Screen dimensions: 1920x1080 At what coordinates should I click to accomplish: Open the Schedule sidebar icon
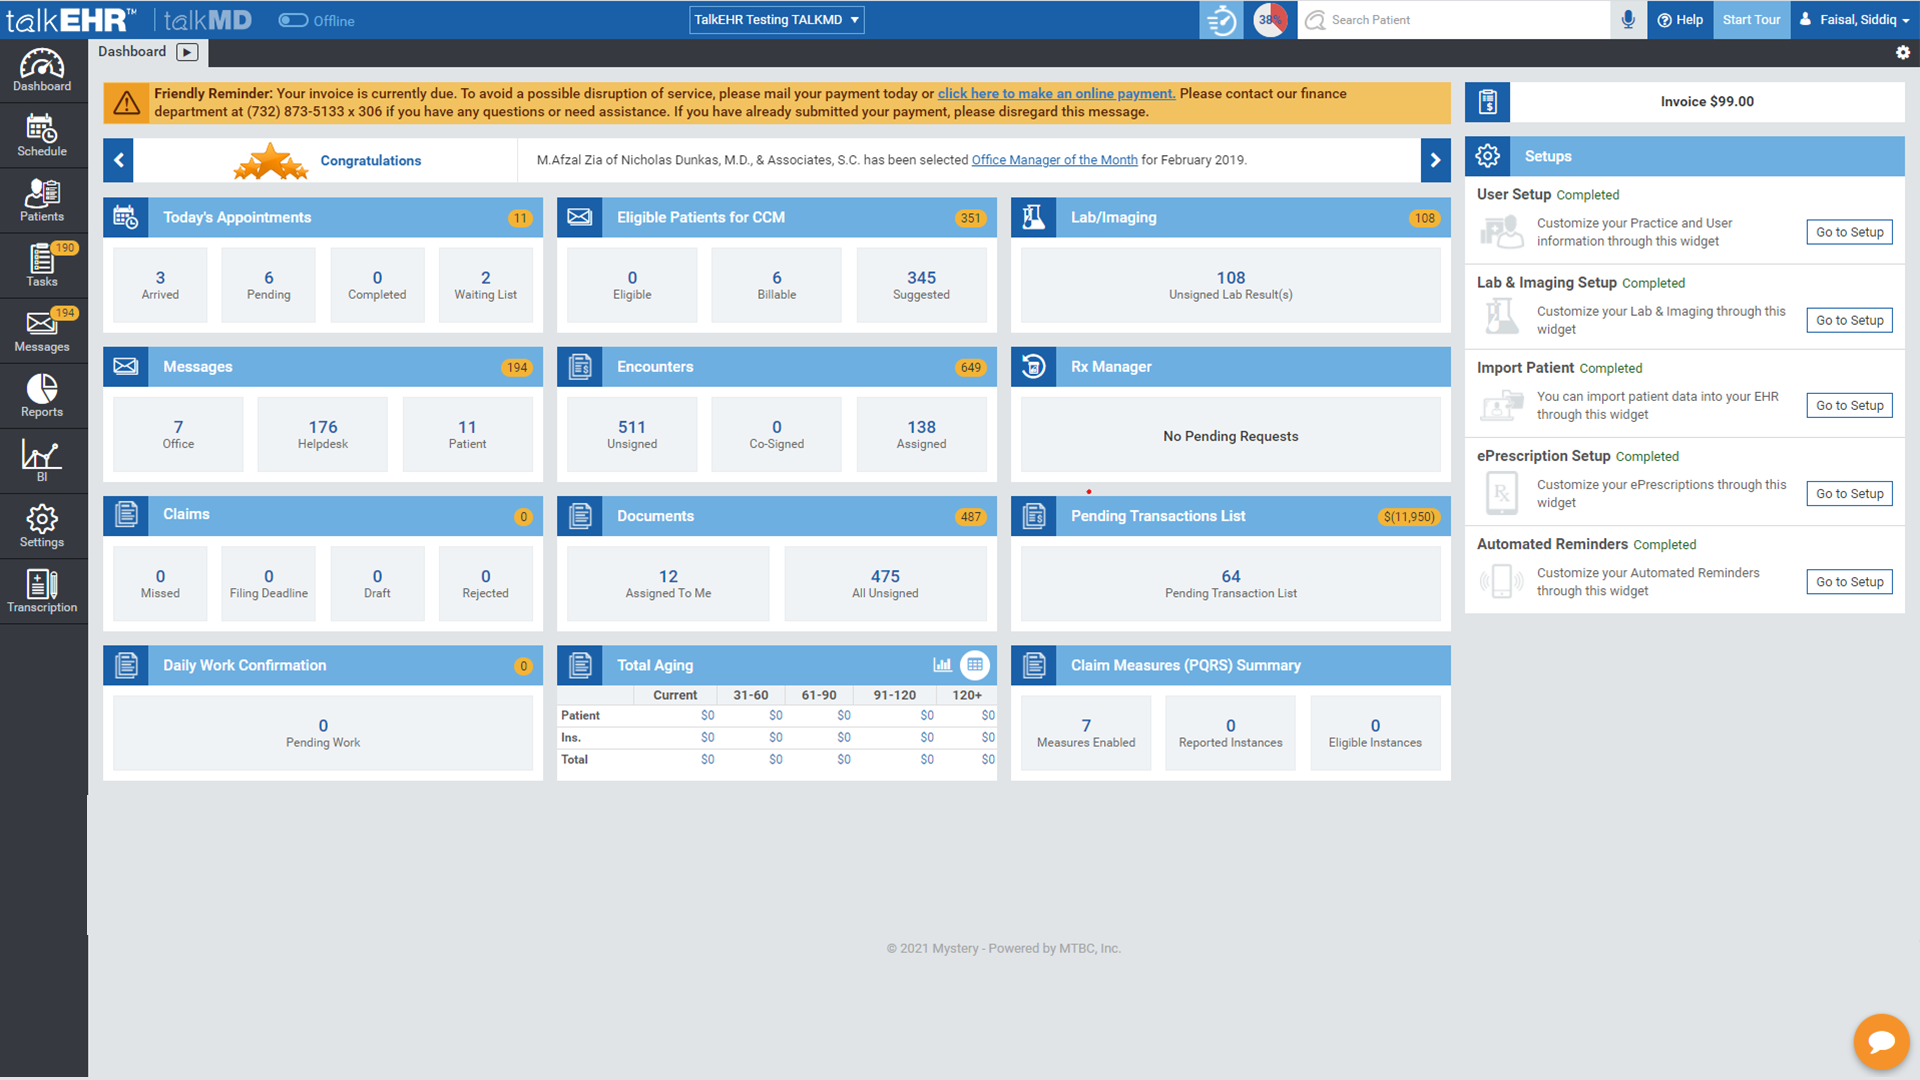pyautogui.click(x=42, y=136)
